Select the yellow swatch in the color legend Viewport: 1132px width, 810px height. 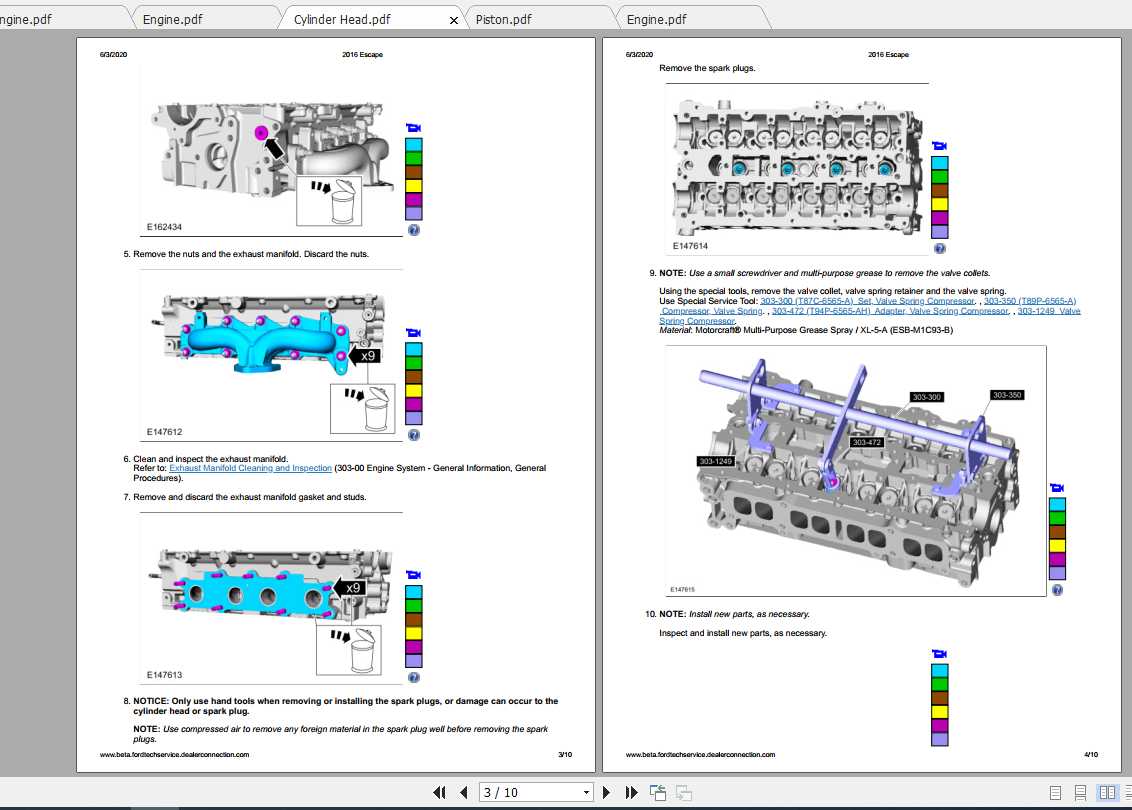413,185
